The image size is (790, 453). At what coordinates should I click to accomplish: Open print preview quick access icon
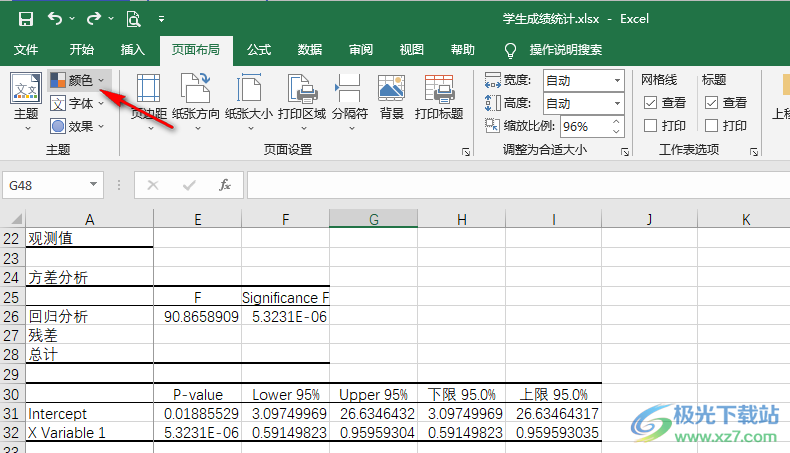(134, 19)
